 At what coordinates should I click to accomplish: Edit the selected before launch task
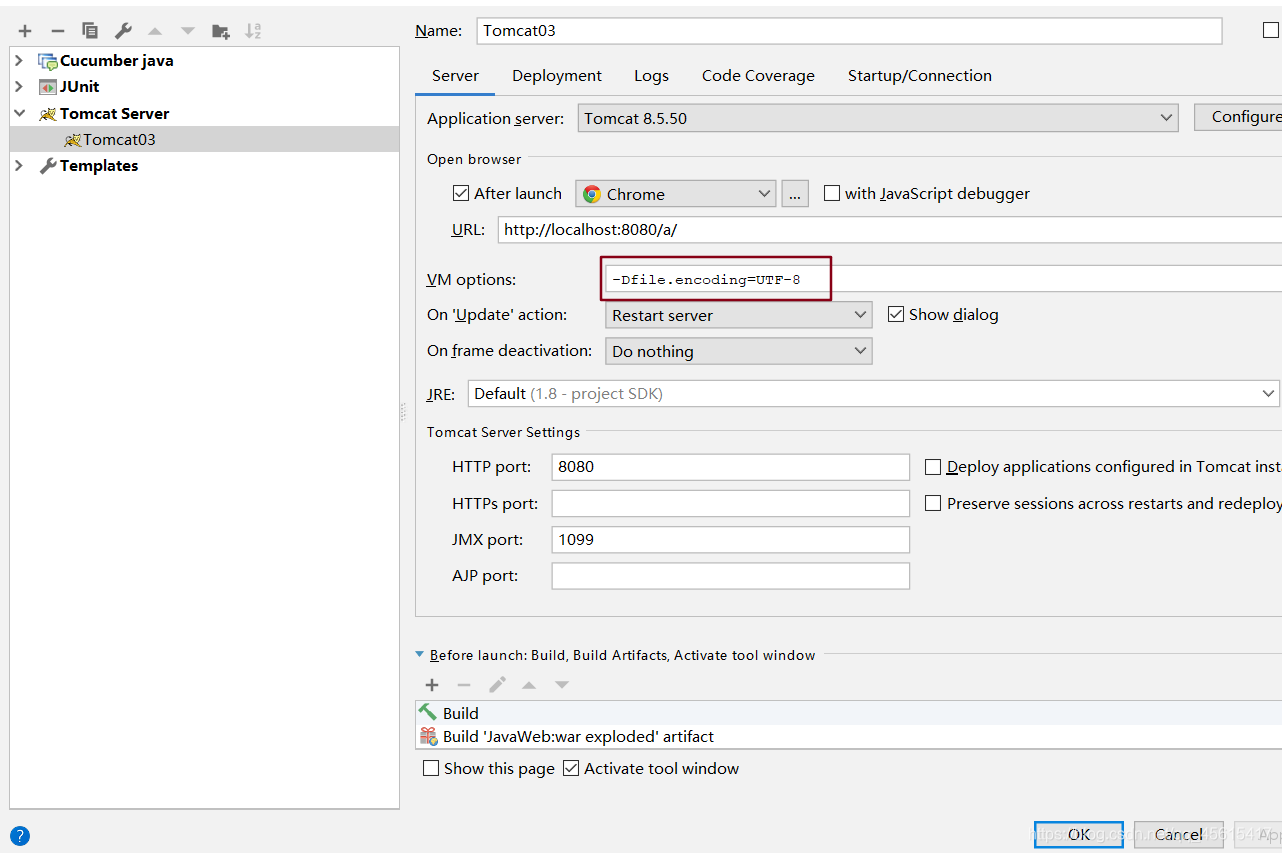[x=497, y=685]
